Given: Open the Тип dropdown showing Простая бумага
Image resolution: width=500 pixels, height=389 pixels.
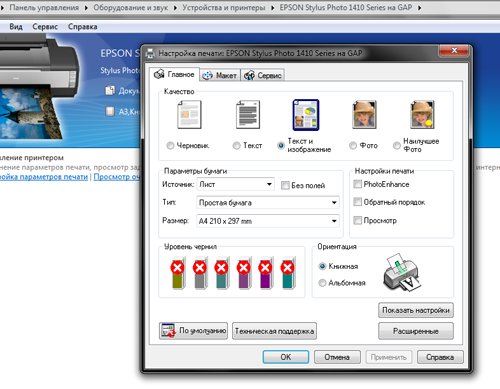Looking at the screenshot, I should point(268,203).
